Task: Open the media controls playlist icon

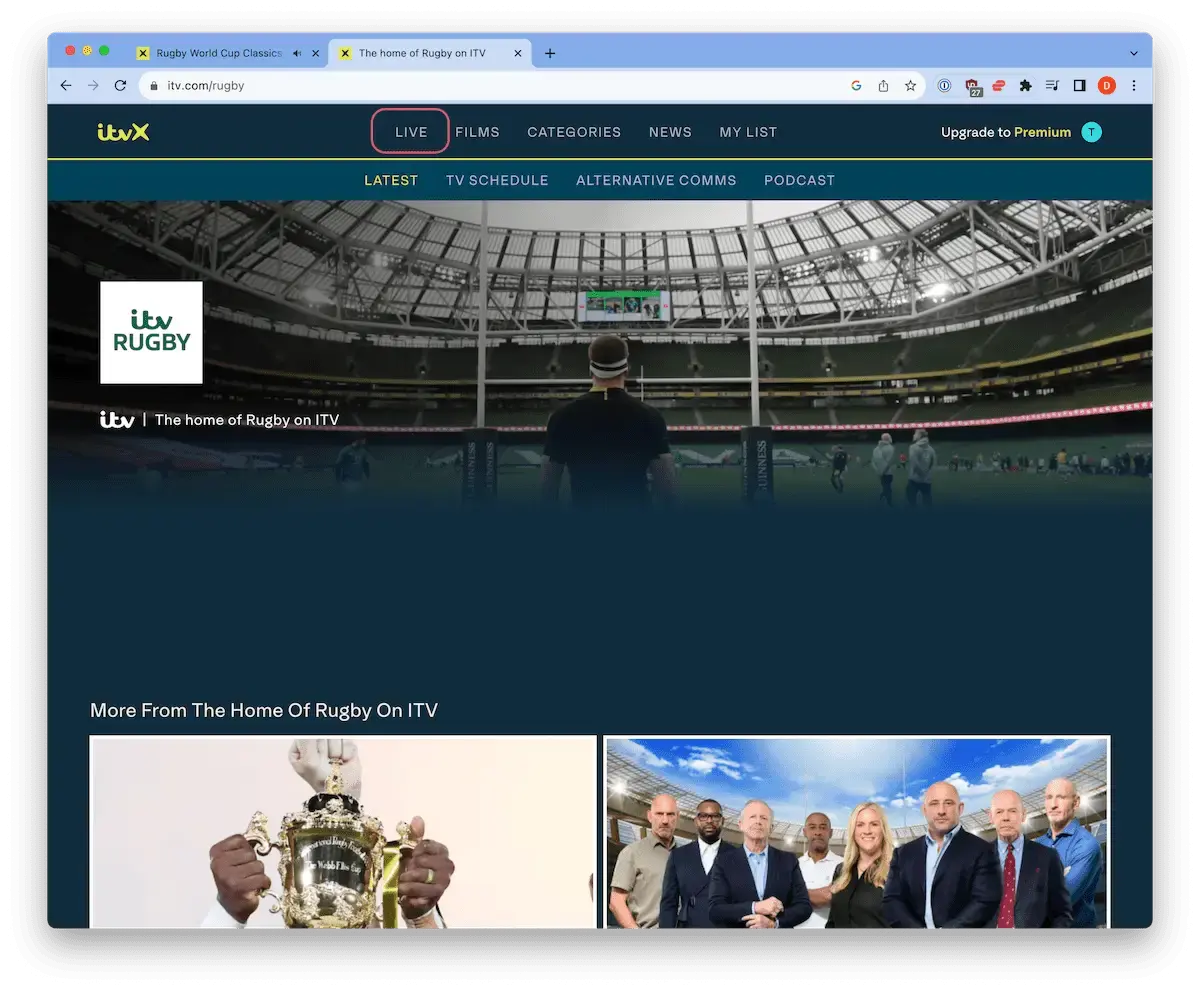Action: pyautogui.click(x=1052, y=86)
